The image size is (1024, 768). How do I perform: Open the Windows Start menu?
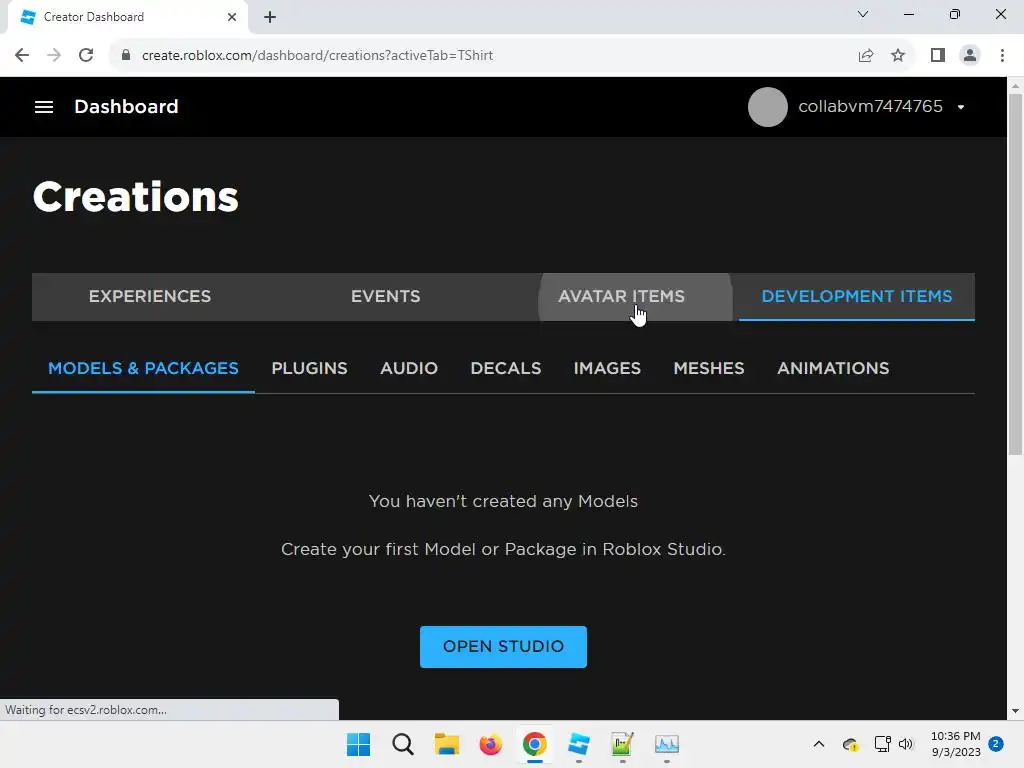pyautogui.click(x=359, y=744)
